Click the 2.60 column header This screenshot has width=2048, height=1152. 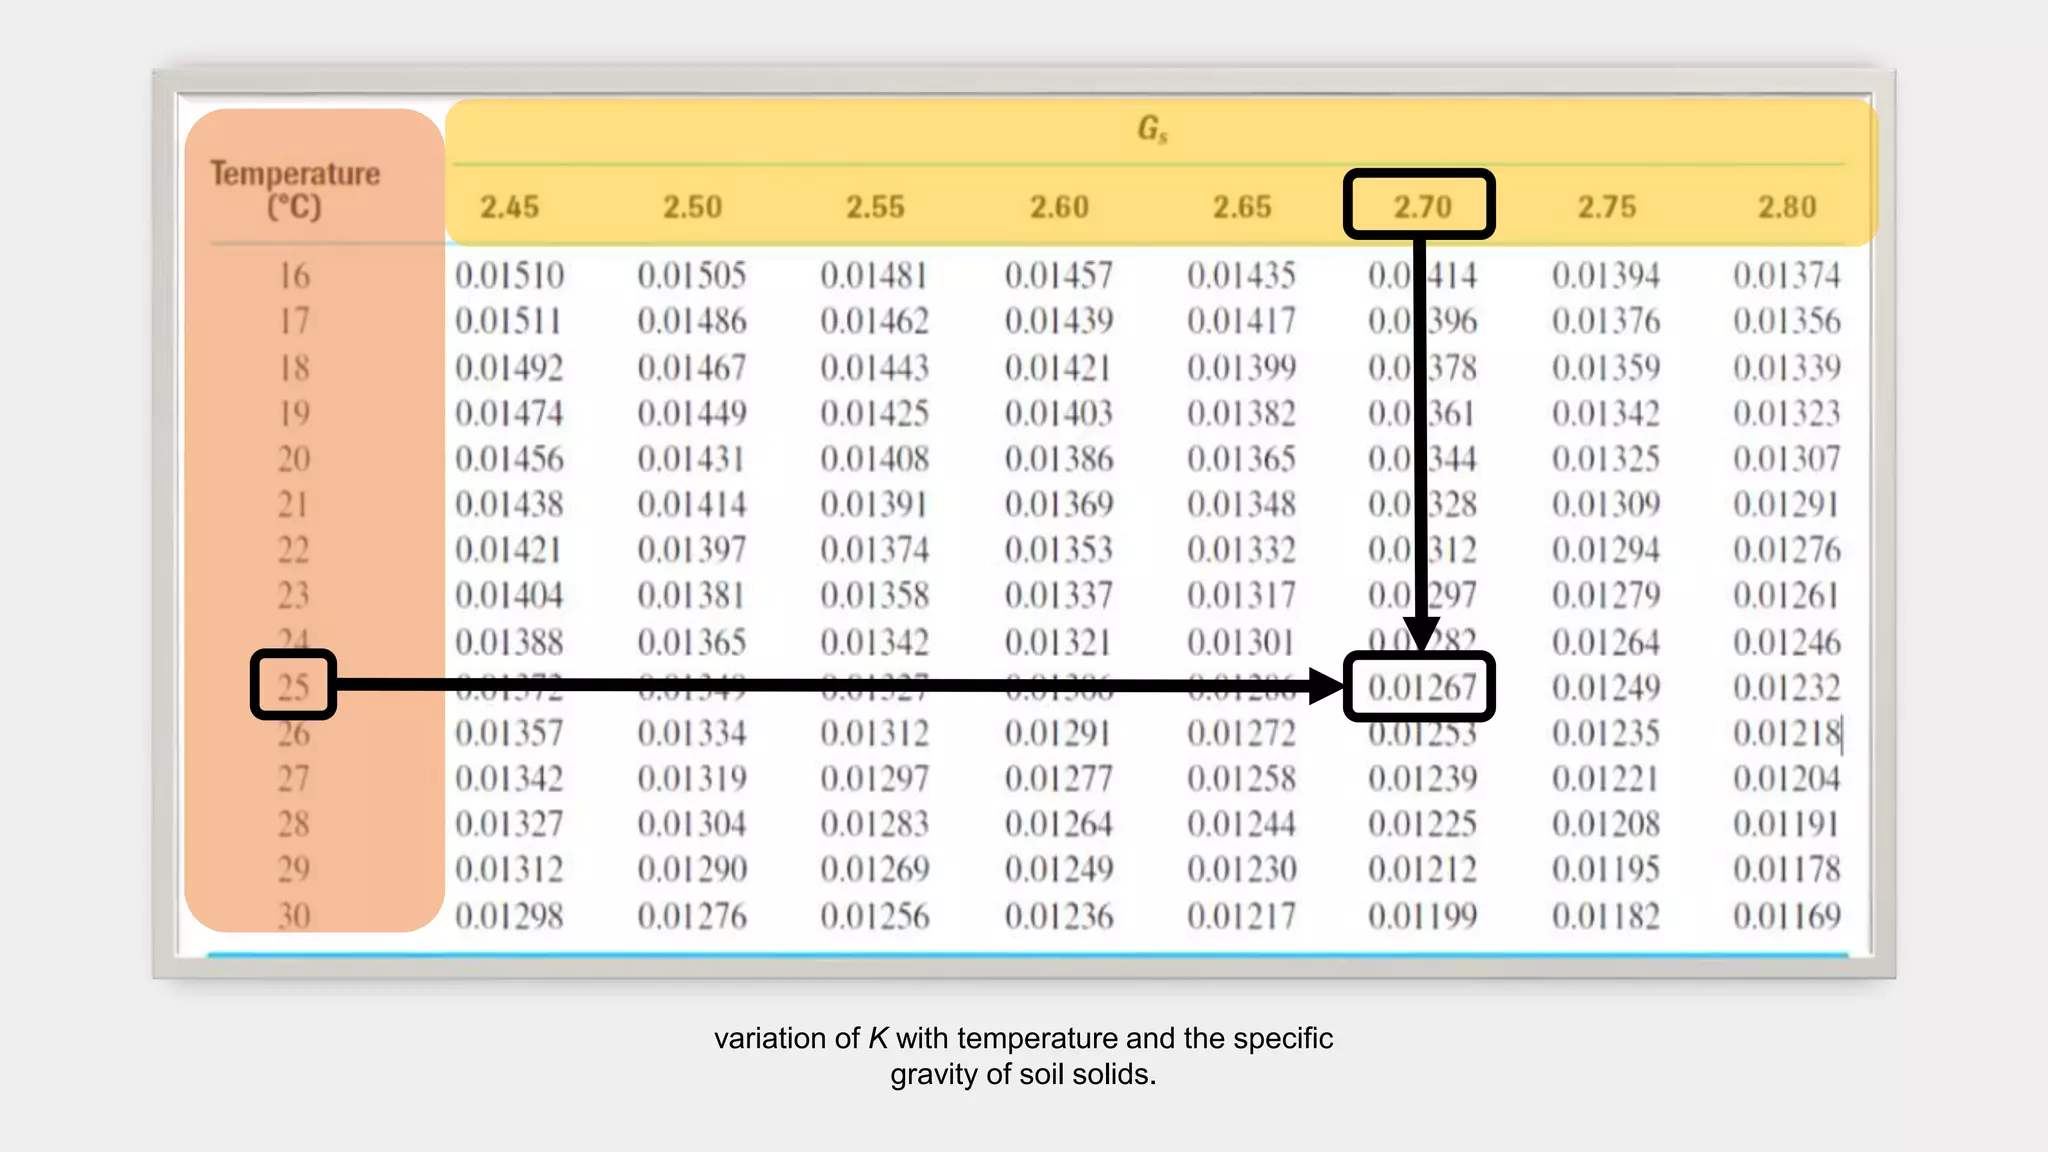[x=1059, y=207]
